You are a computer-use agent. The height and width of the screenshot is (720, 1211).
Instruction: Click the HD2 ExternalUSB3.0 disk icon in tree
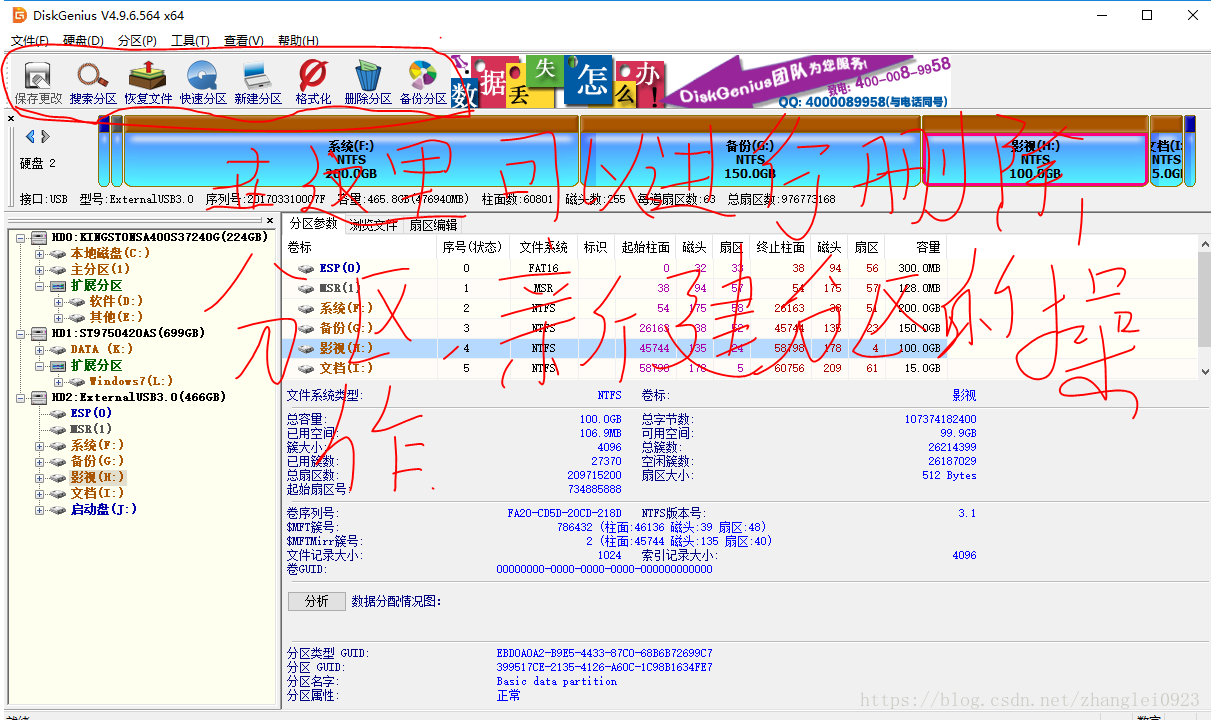point(38,397)
